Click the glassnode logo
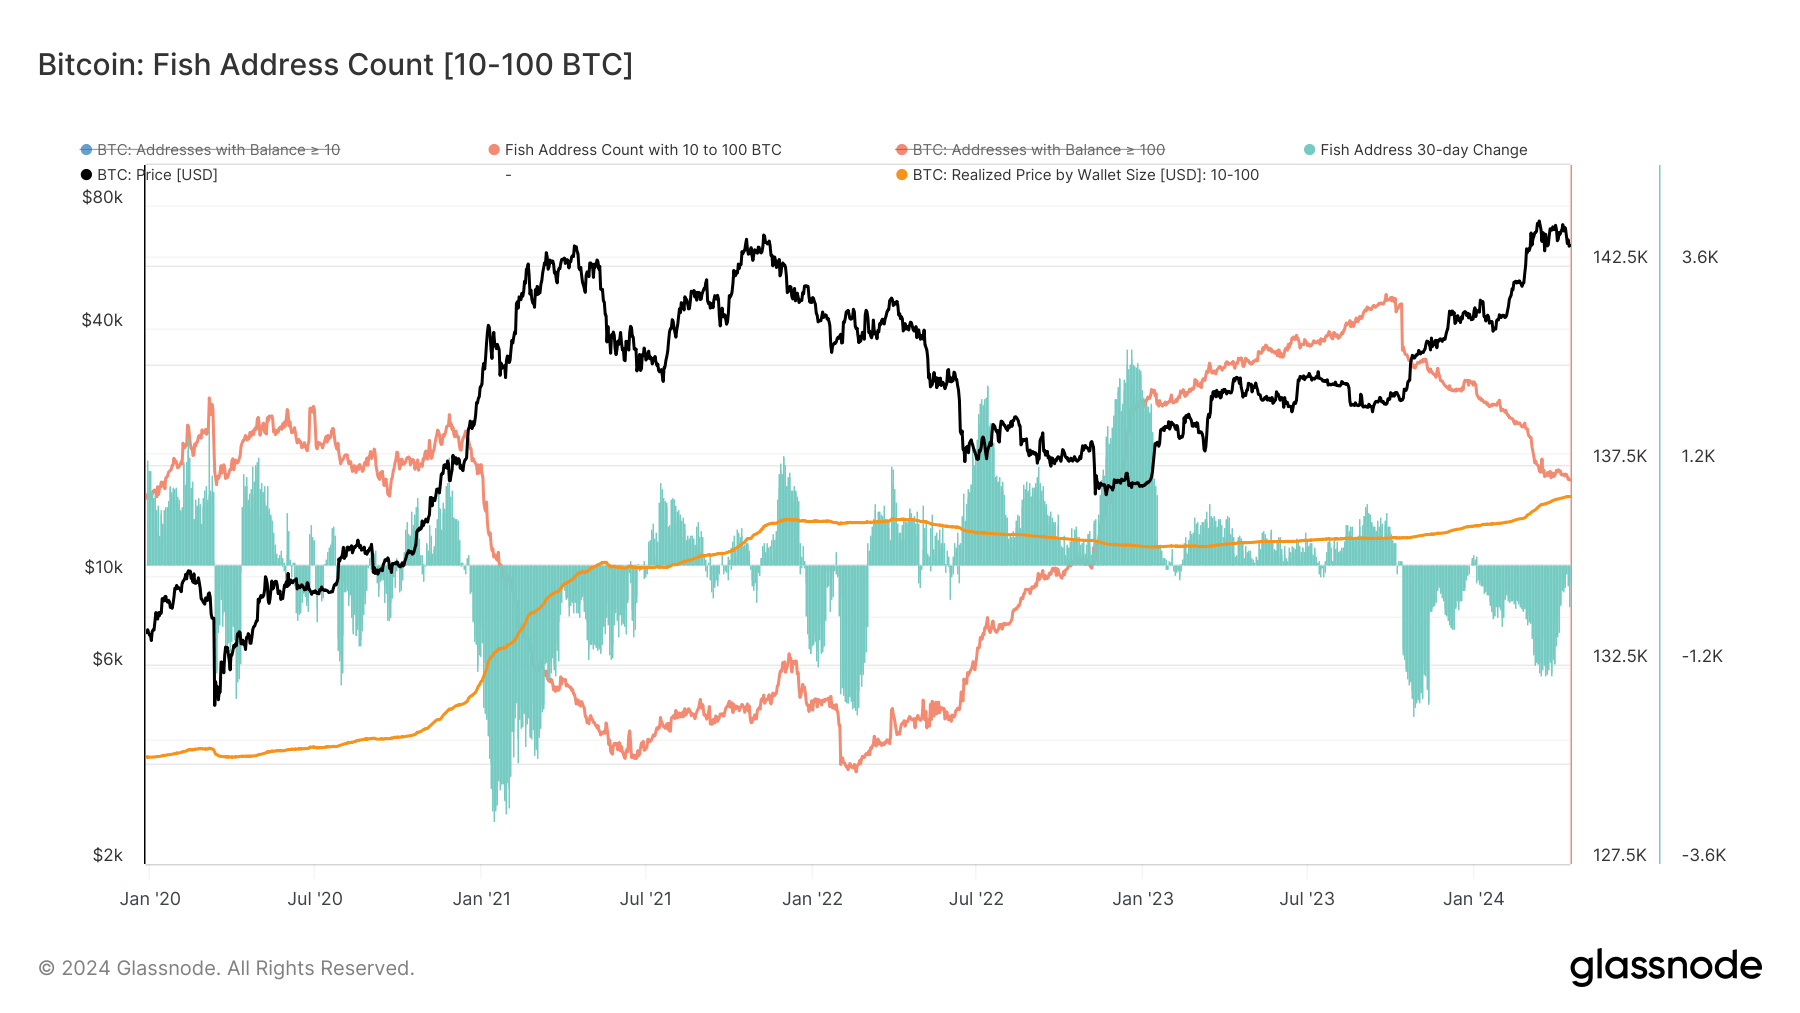1800x1013 pixels. tap(1665, 967)
